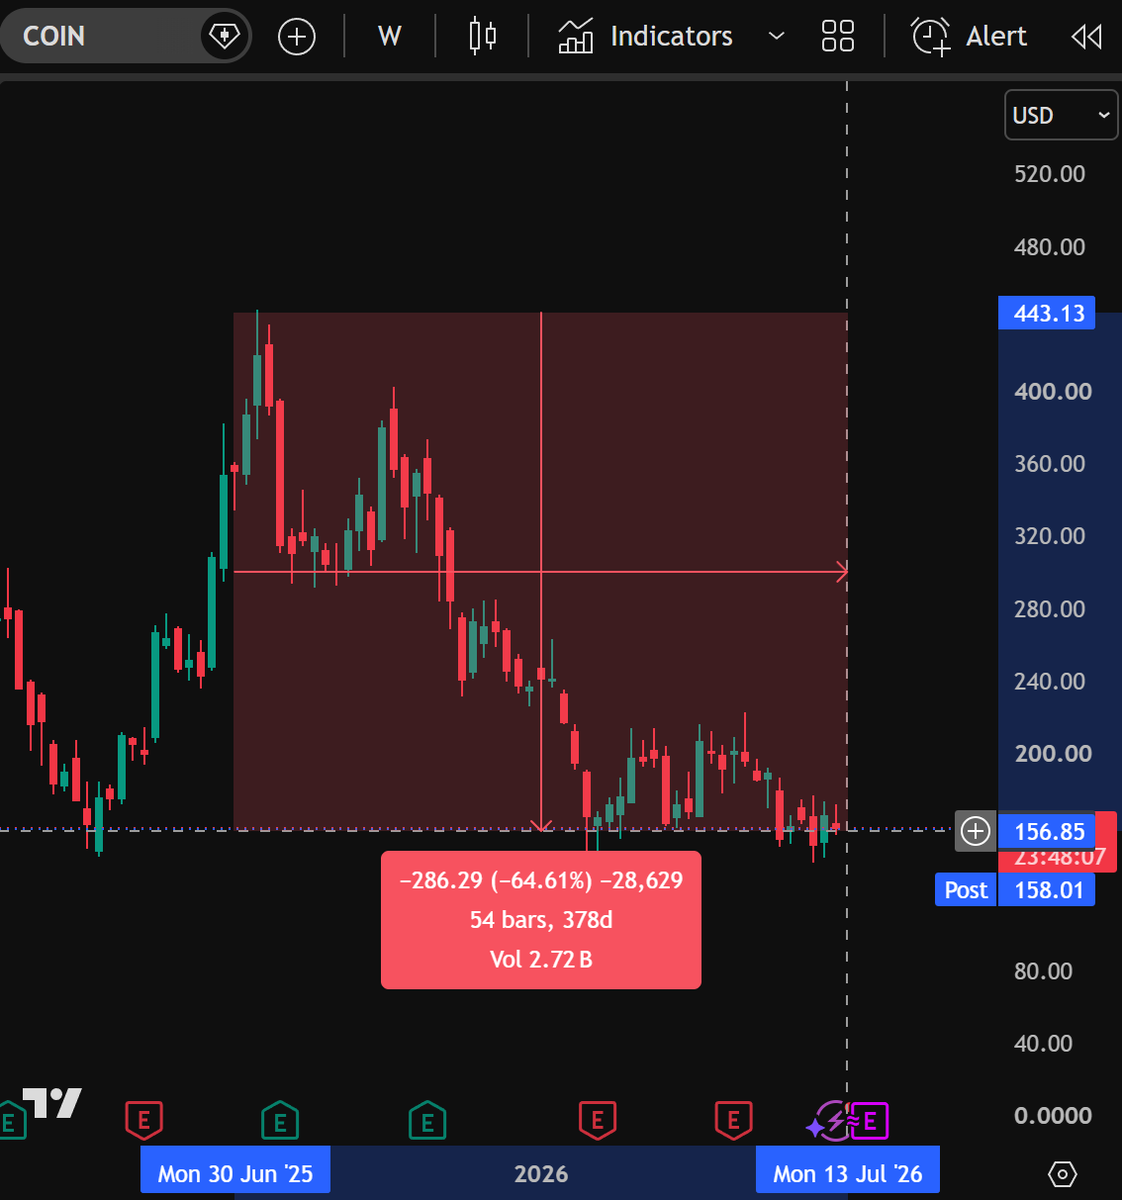This screenshot has width=1122, height=1200.
Task: Open chart settings hexagon icon at bottom
Action: (x=1062, y=1174)
